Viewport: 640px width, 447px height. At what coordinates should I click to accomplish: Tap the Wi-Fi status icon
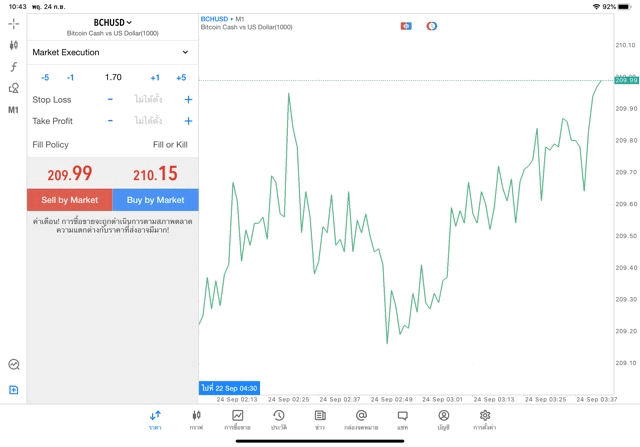(596, 7)
